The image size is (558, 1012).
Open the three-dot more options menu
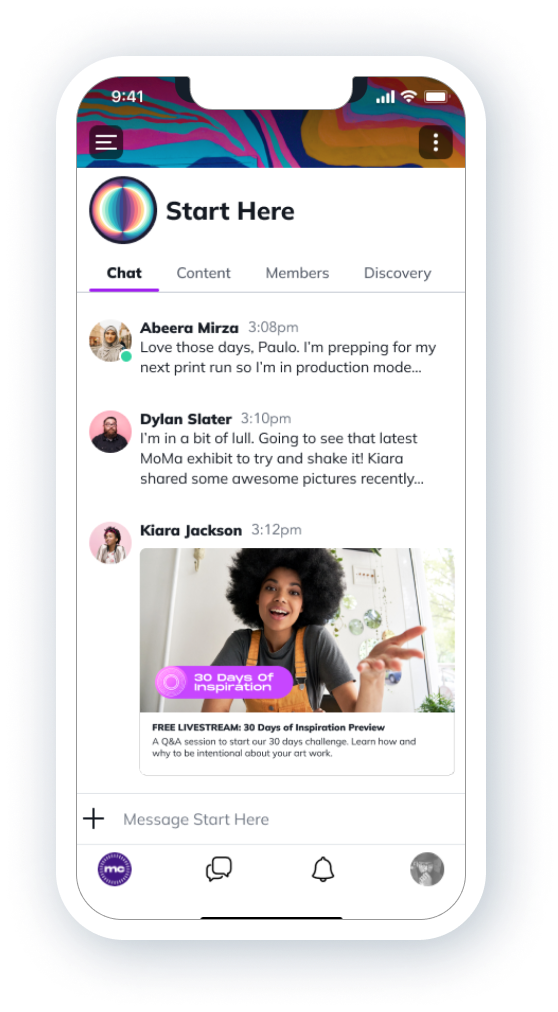click(x=435, y=141)
